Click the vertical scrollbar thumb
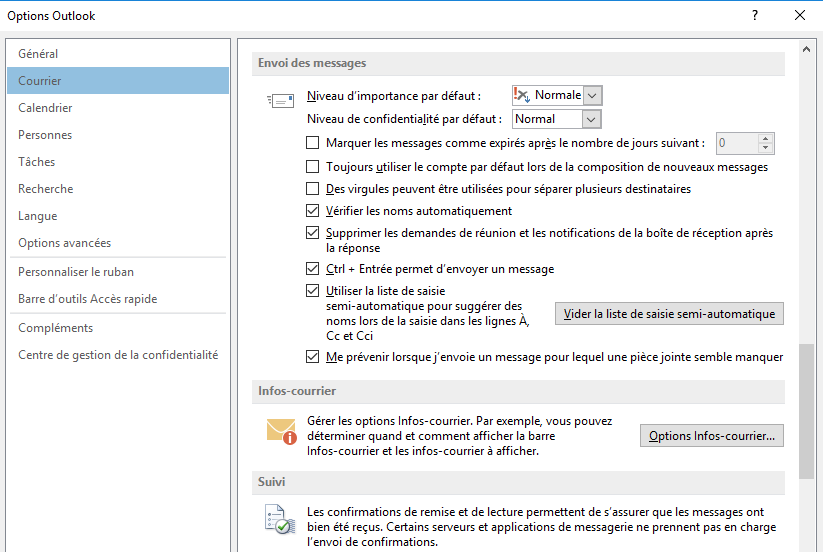Screen dimensions: 823x552 pyautogui.click(x=806, y=411)
